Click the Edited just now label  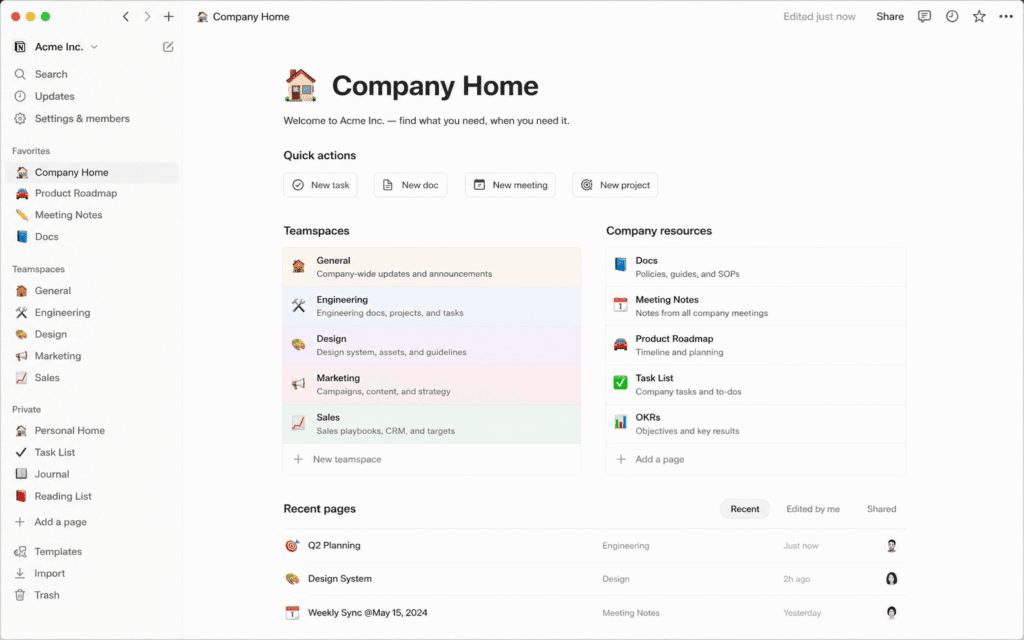coord(819,16)
